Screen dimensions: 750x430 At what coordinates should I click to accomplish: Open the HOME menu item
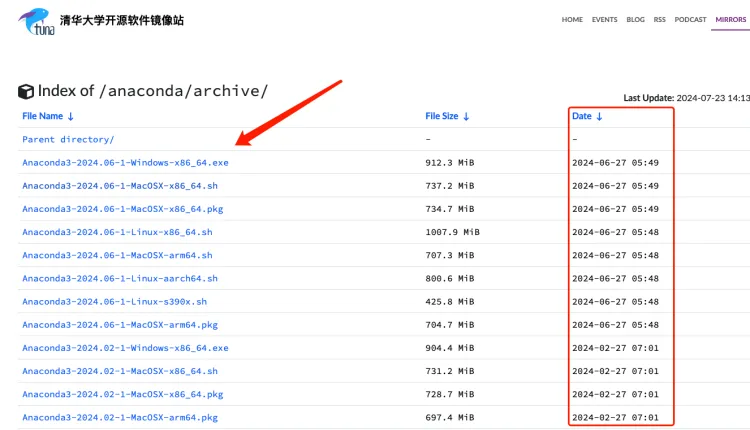pyautogui.click(x=572, y=20)
